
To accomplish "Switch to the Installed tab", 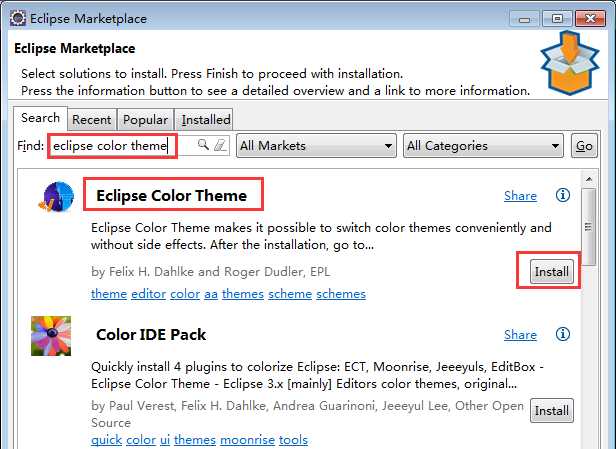I will (x=205, y=119).
